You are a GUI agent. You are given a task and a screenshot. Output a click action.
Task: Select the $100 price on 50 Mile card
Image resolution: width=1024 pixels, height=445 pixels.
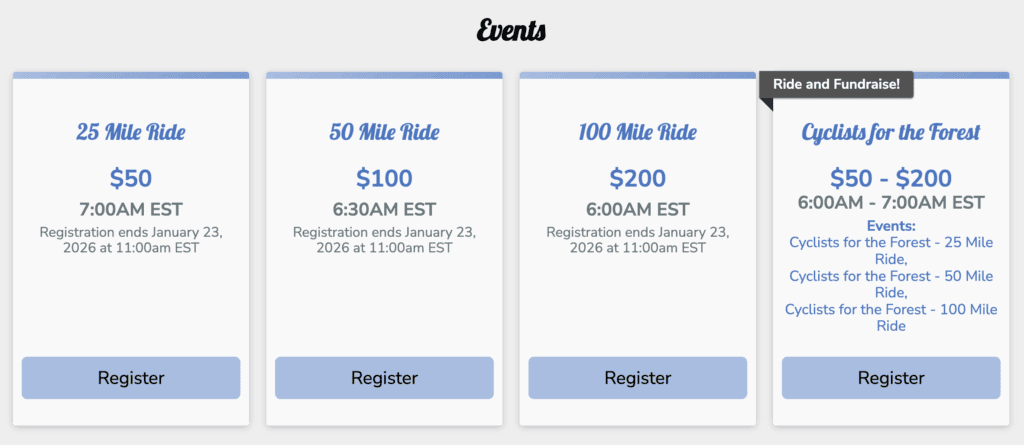click(x=384, y=178)
